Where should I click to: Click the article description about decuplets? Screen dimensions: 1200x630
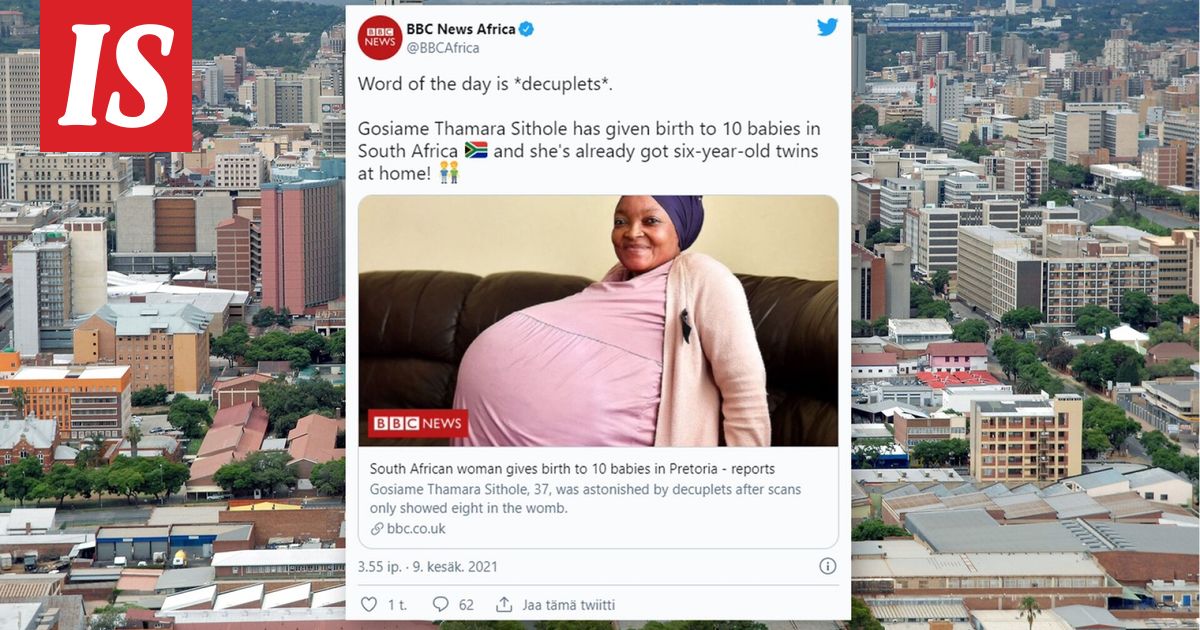[x=585, y=498]
